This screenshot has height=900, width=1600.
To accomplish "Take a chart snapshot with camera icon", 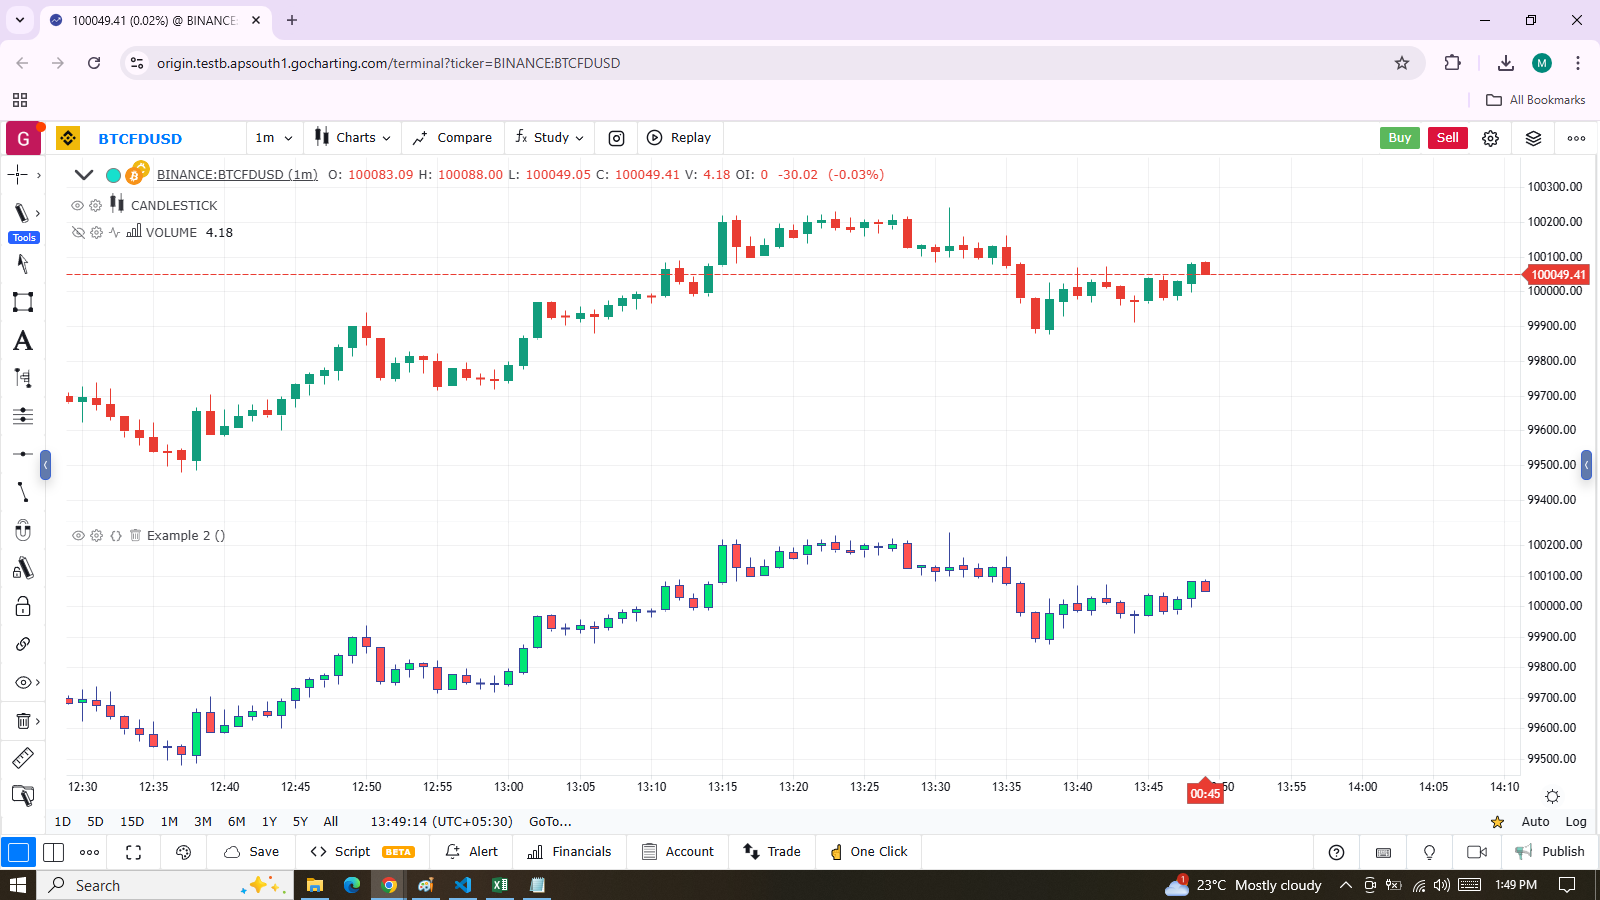I will tap(617, 138).
